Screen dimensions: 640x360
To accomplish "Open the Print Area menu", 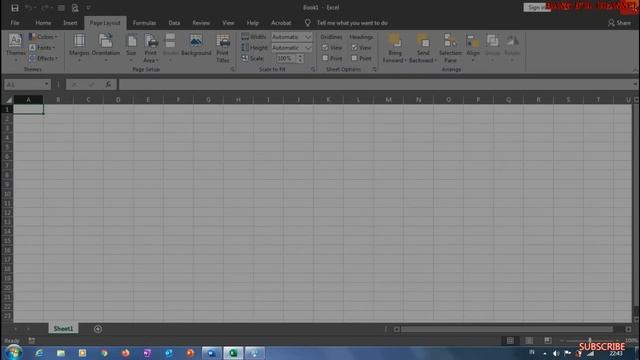I will click(x=151, y=49).
